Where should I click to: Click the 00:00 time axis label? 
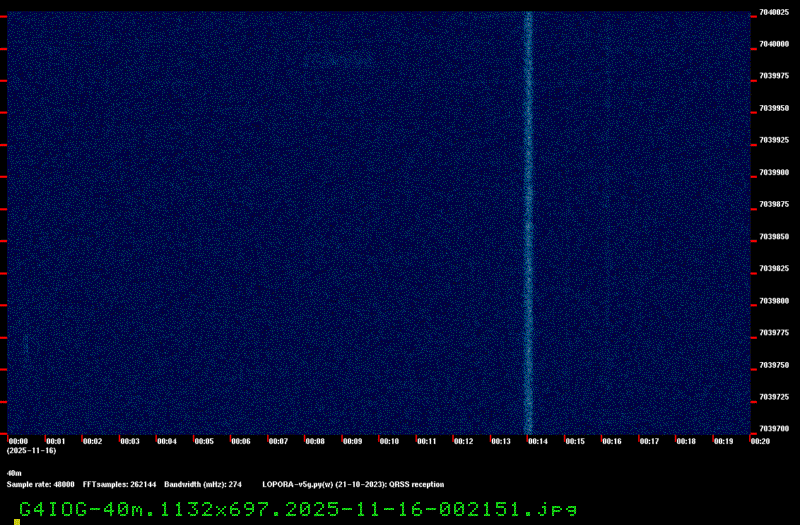coord(18,441)
